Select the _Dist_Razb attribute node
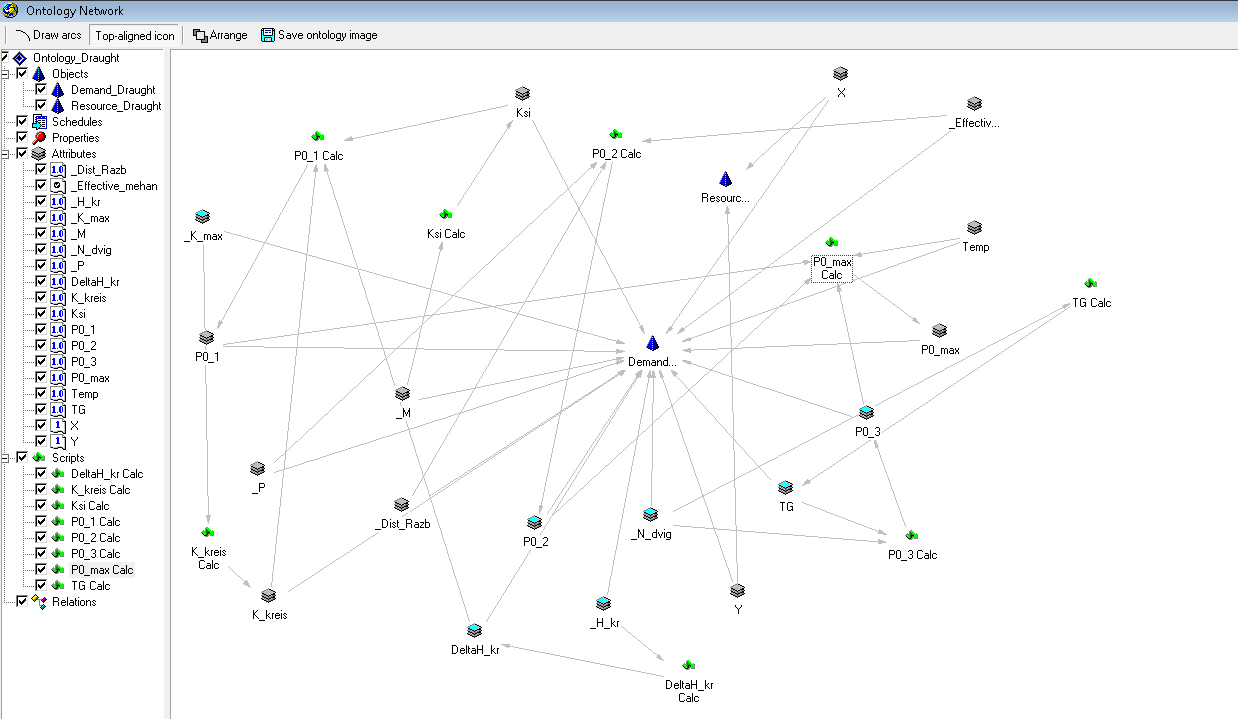The height and width of the screenshot is (719, 1238). tap(401, 505)
